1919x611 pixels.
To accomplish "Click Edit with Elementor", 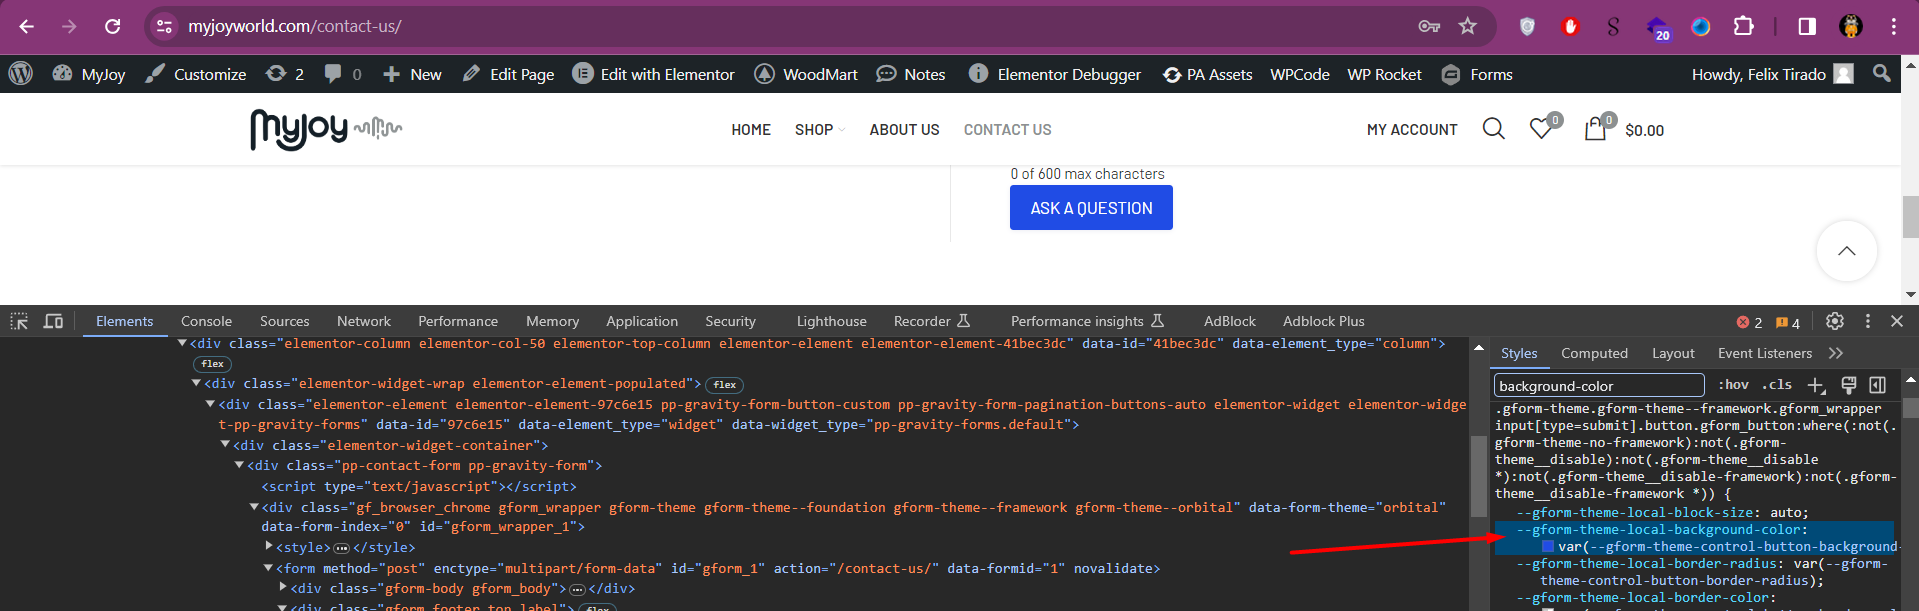I will (x=653, y=74).
